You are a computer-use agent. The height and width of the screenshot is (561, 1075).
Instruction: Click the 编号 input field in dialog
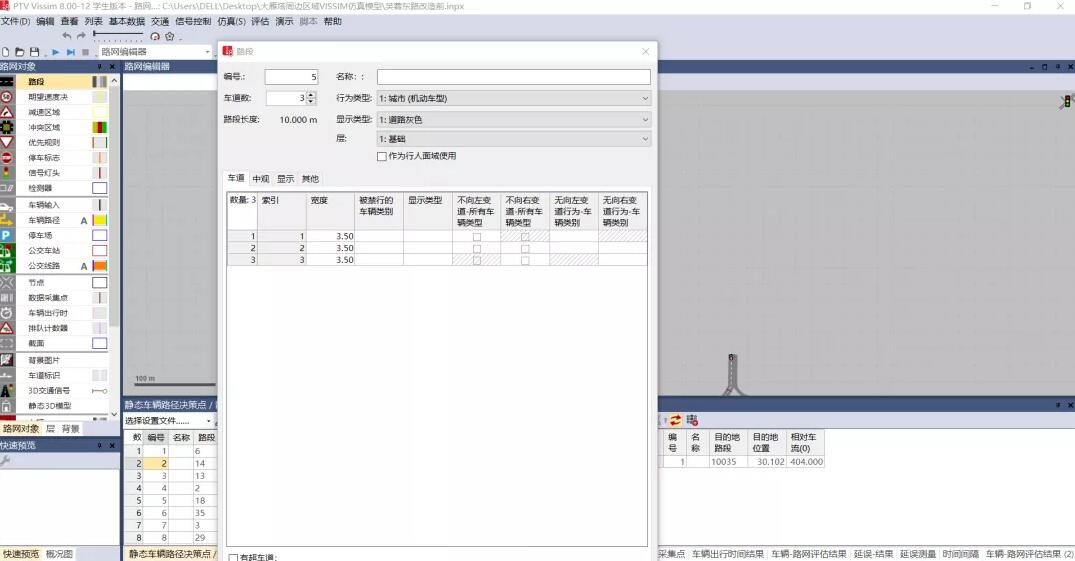tap(291, 77)
